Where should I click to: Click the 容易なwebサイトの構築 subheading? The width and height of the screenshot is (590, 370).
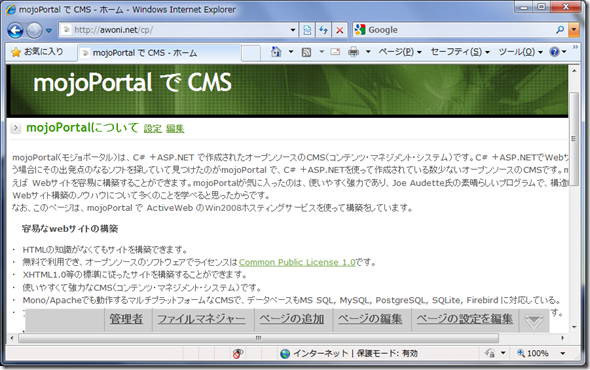(x=70, y=228)
